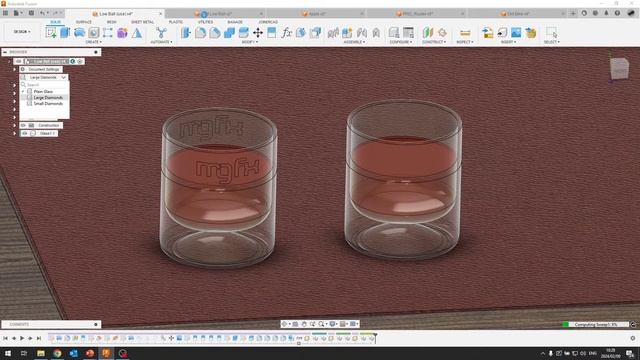
Task: Click the Select tool icon
Action: tap(551, 33)
